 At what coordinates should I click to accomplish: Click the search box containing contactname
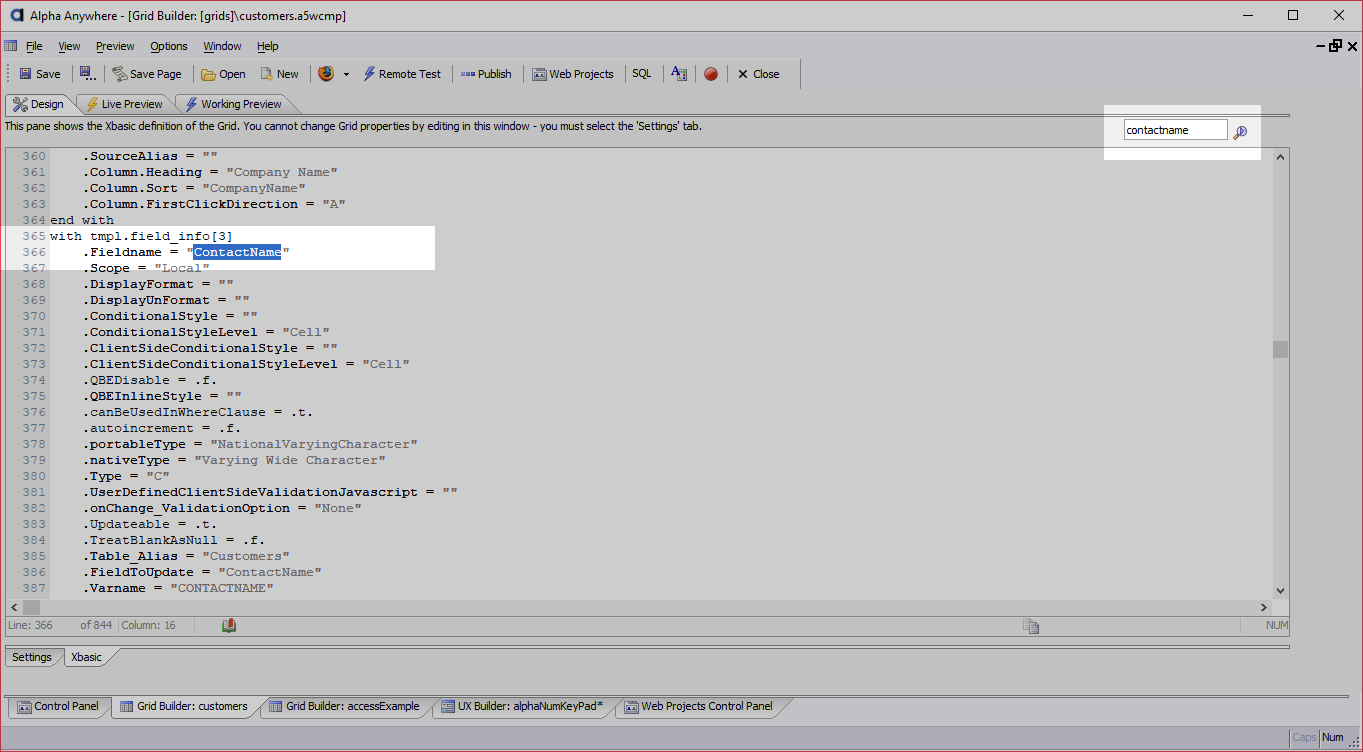coord(1175,130)
